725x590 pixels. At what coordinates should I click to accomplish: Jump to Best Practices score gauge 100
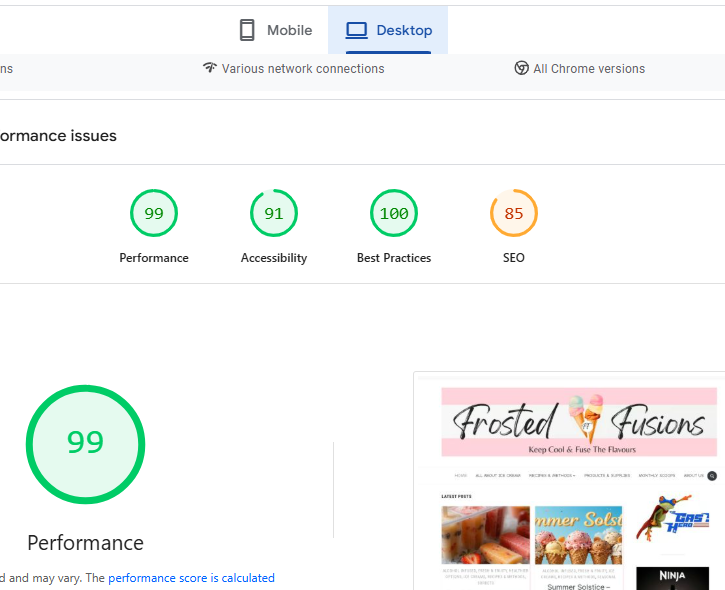point(394,213)
